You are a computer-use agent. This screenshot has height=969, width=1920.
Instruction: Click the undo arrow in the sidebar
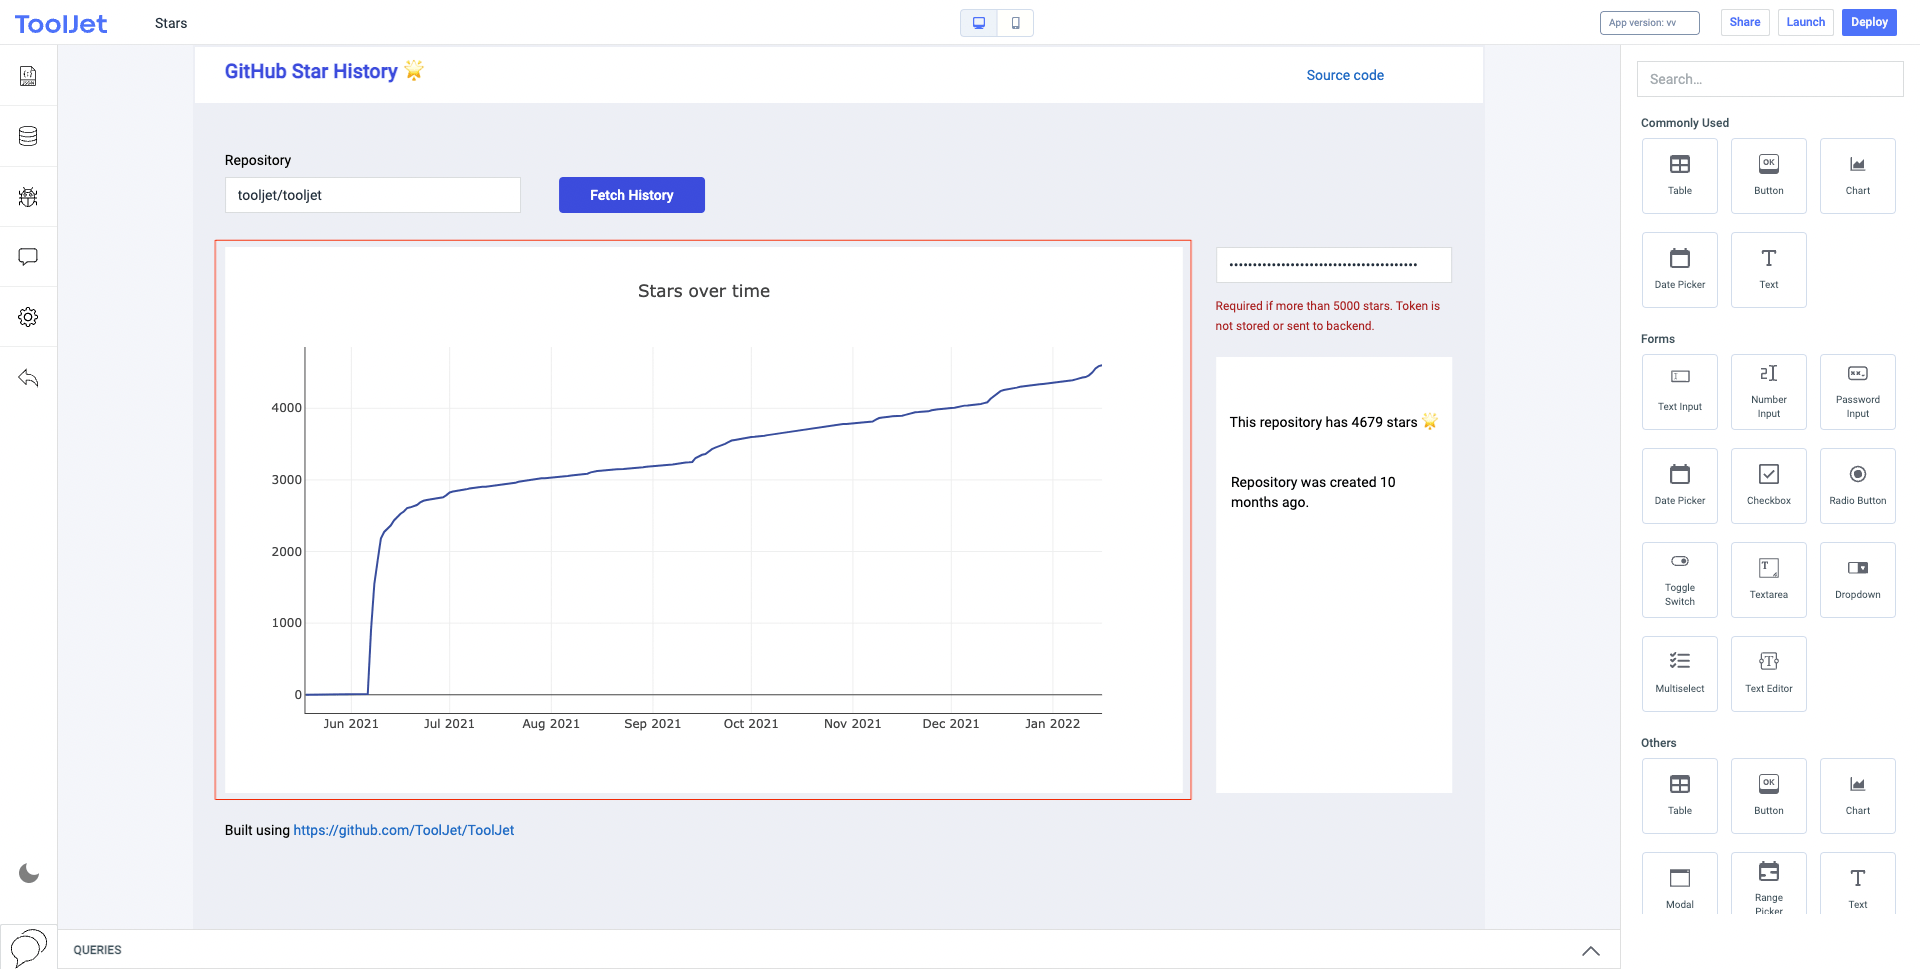27,378
